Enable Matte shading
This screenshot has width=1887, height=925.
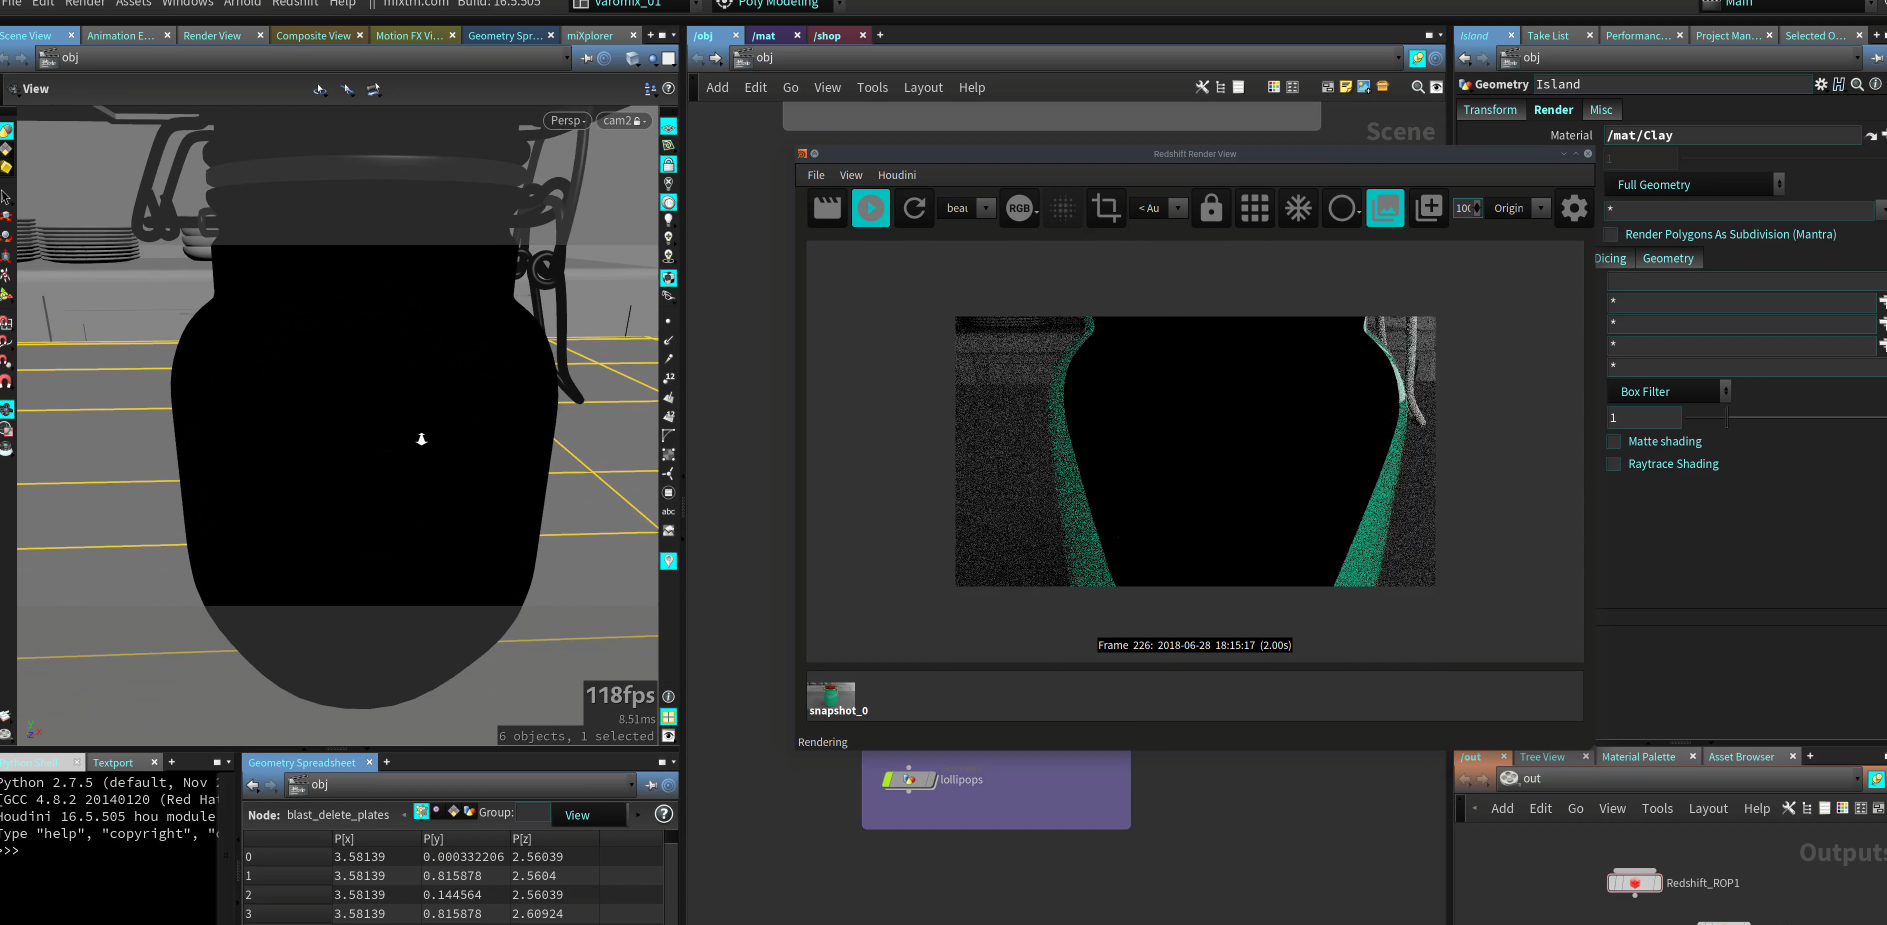pyautogui.click(x=1613, y=441)
